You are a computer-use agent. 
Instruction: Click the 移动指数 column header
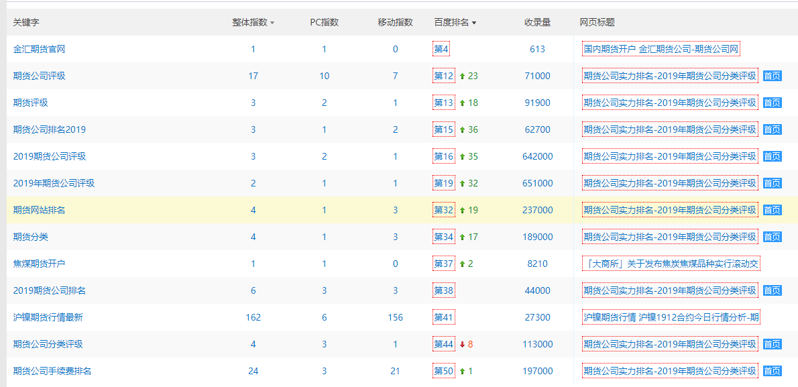coord(395,22)
